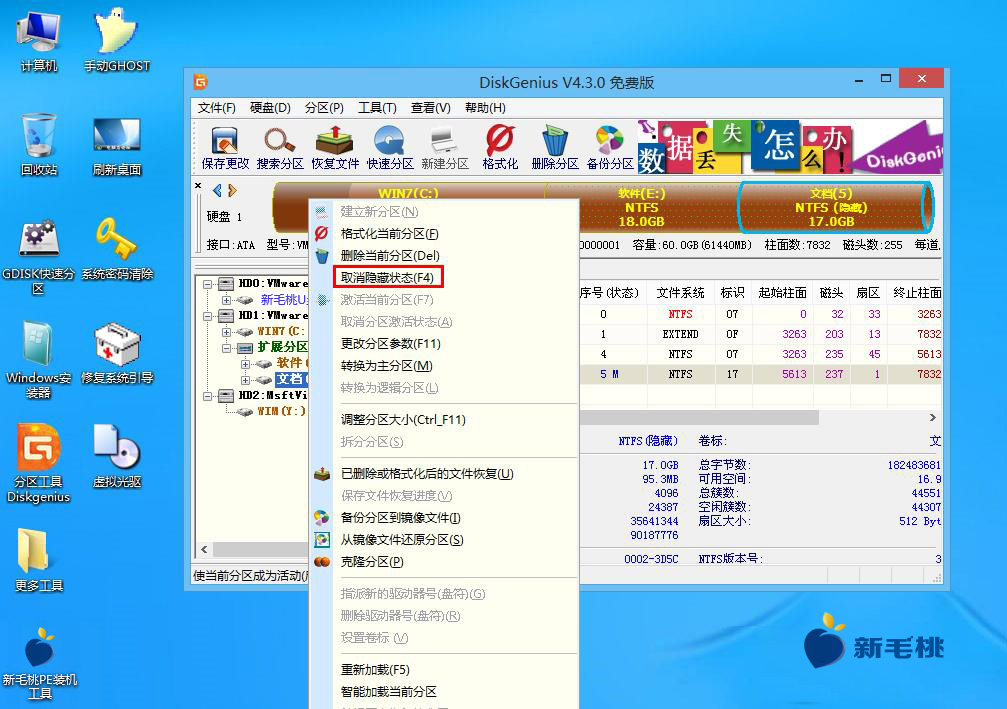Open the 文件(F) menu
1007x709 pixels.
(216, 108)
